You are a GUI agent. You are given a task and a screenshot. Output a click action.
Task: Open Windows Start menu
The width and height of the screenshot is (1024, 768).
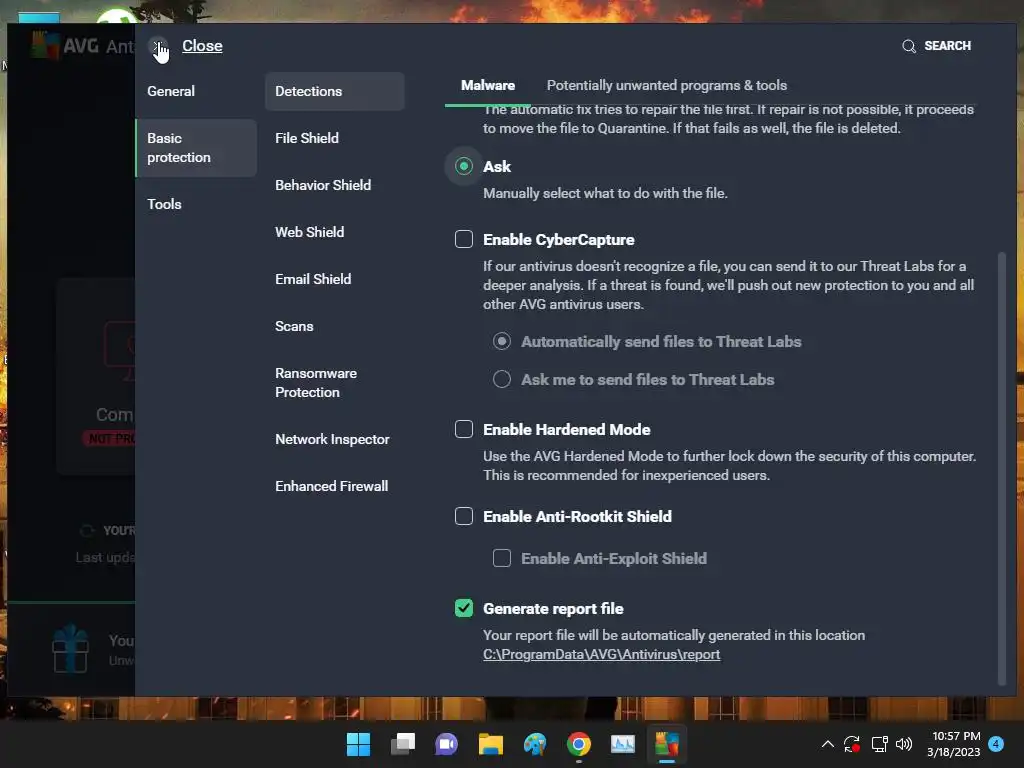pos(358,744)
